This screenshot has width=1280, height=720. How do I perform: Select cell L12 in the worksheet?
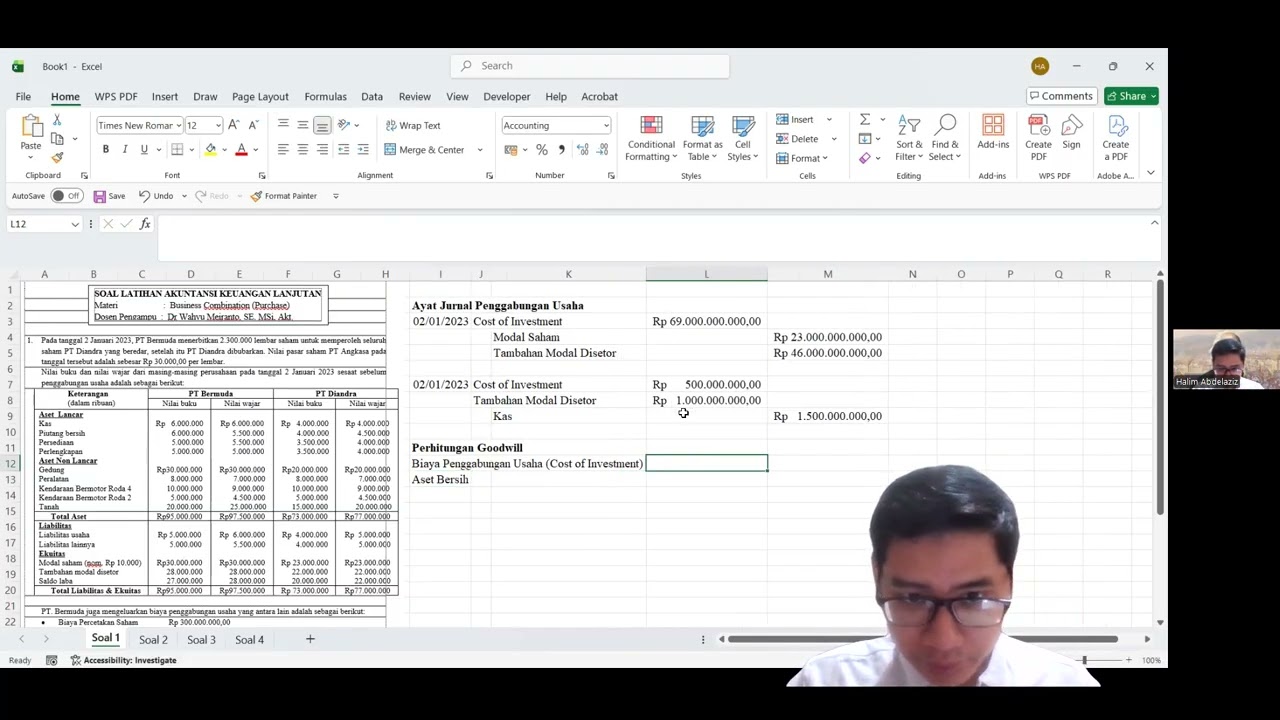coord(706,463)
